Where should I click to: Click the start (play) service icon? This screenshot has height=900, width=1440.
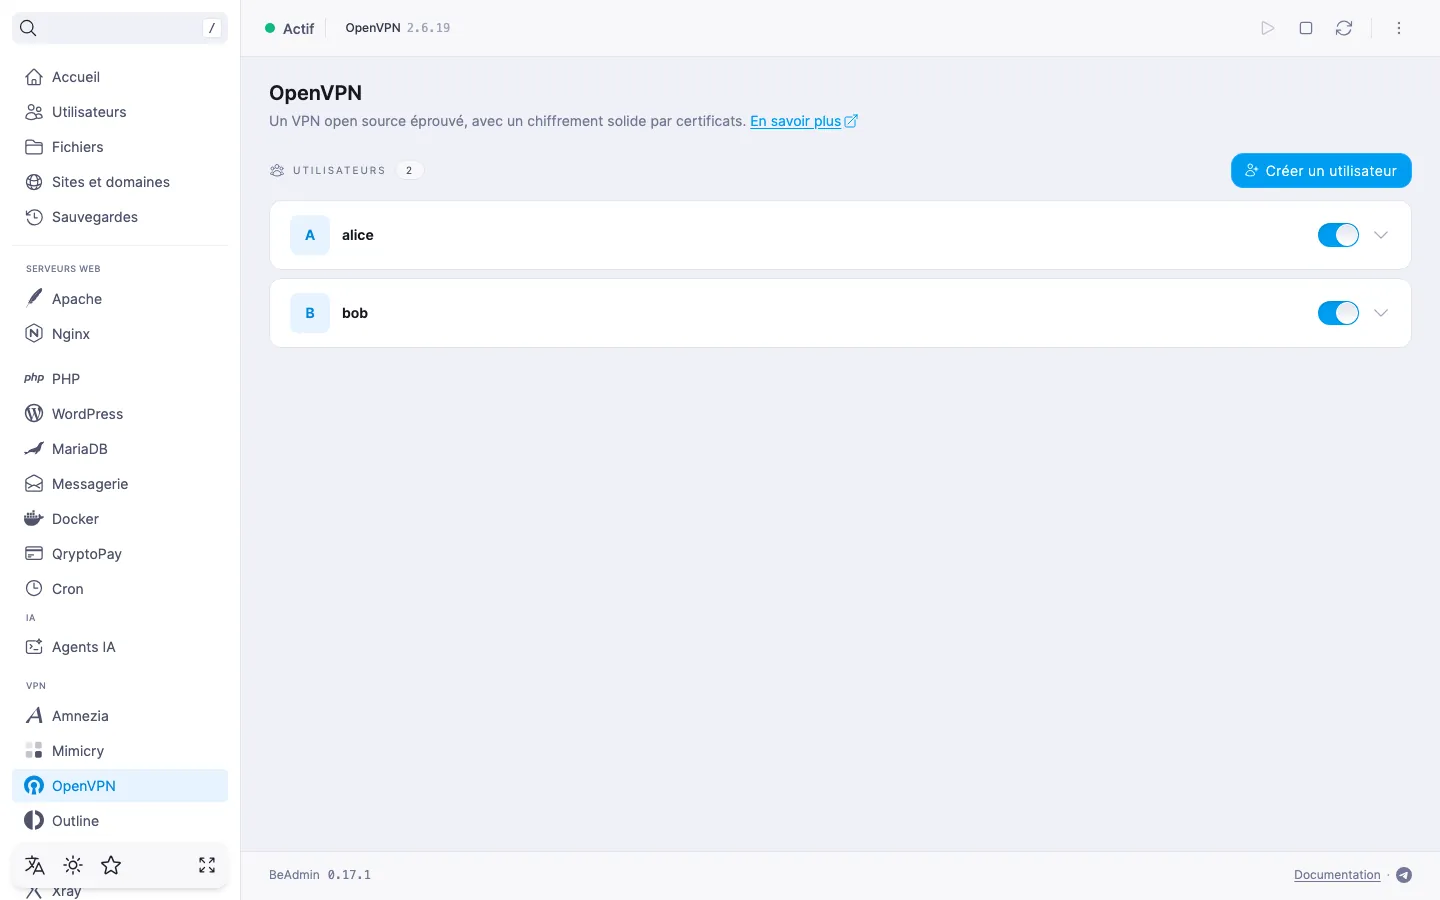(x=1268, y=28)
